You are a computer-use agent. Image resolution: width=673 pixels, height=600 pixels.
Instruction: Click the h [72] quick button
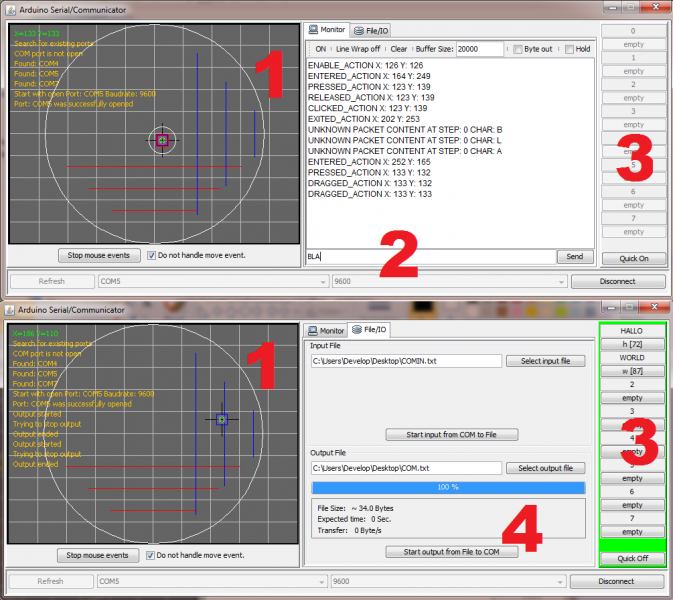632,344
